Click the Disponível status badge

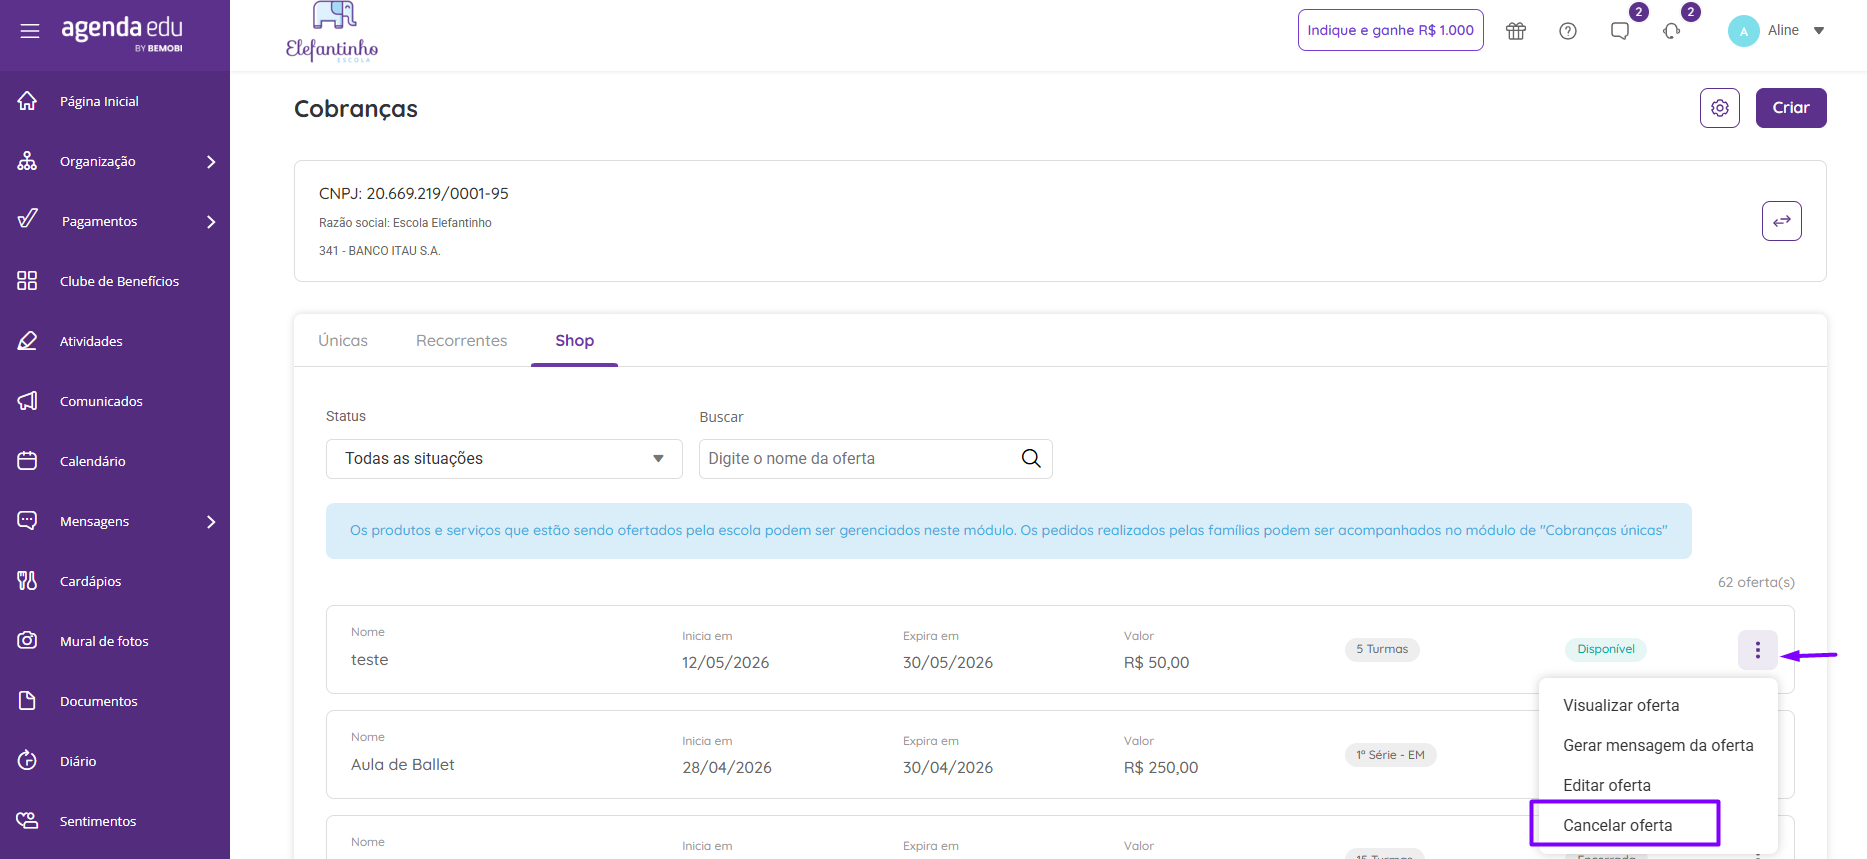1606,649
